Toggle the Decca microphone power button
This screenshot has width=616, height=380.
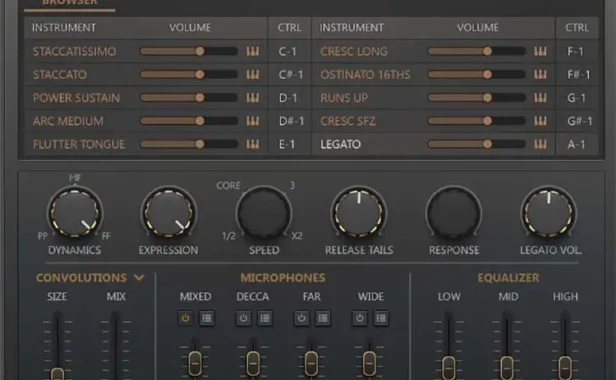(x=243, y=318)
